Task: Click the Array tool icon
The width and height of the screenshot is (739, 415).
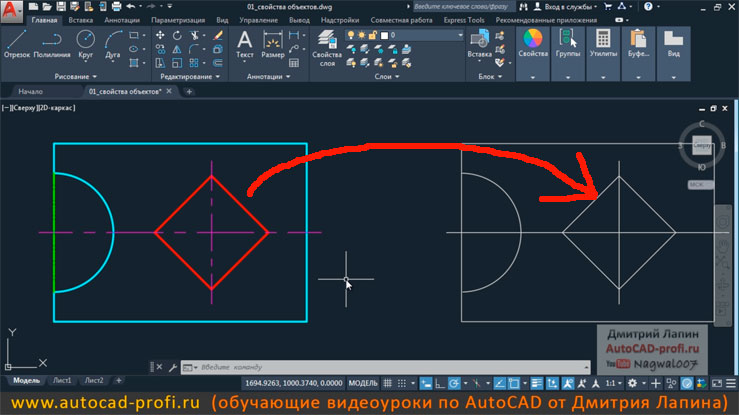Action: click(x=194, y=63)
